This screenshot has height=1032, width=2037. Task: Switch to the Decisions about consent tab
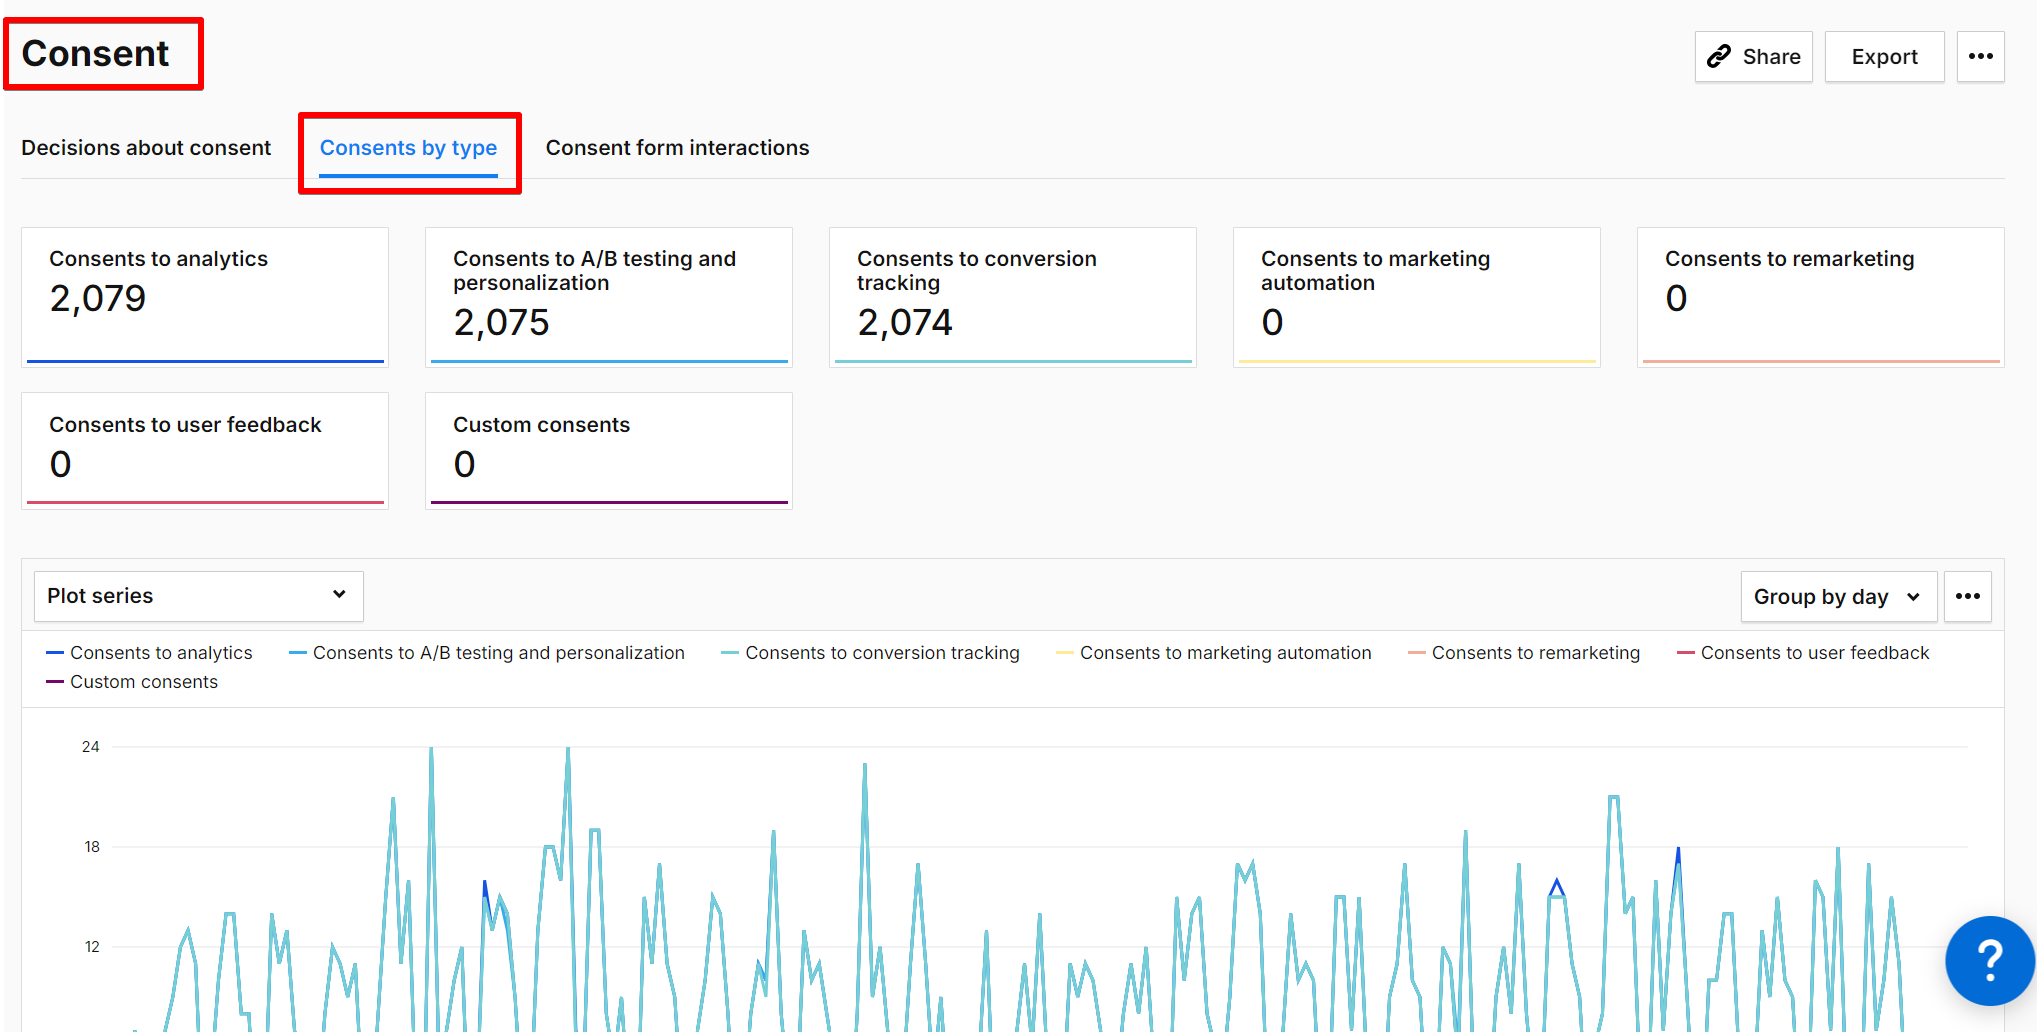[x=145, y=147]
